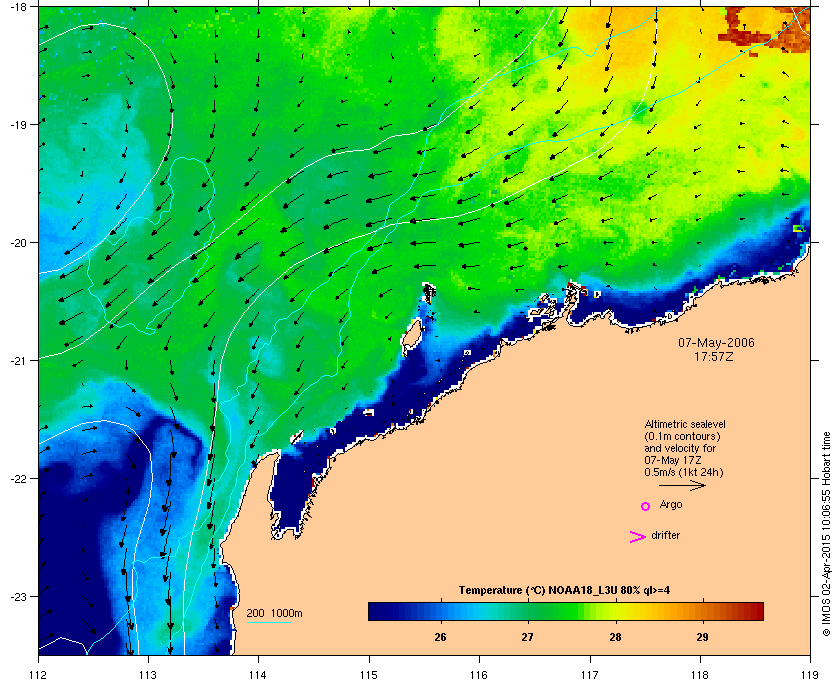Click the '07-May-2006' date label
840x680 pixels.
pos(716,342)
